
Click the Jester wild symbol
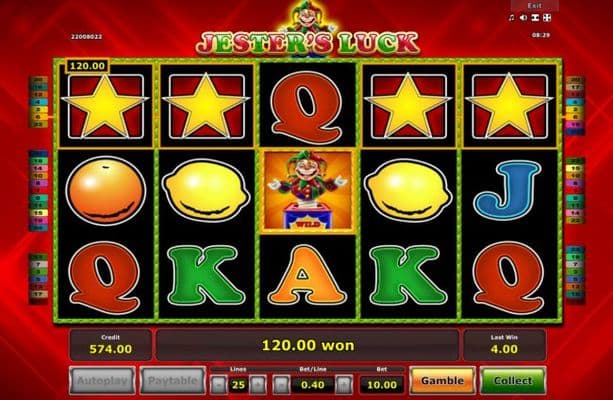click(308, 190)
